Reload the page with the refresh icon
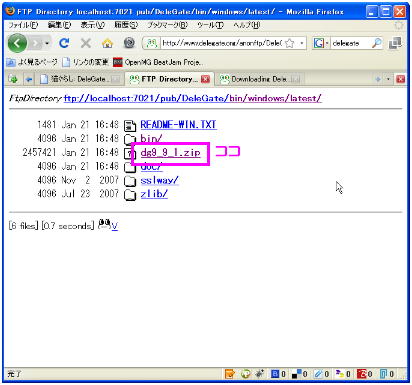The height and width of the screenshot is (385, 412). click(64, 43)
